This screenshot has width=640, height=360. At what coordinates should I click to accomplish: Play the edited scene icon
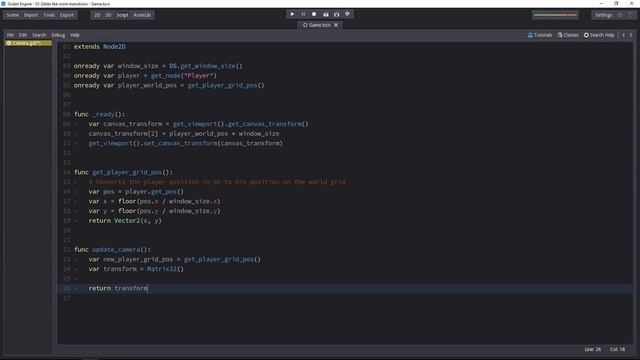326,14
